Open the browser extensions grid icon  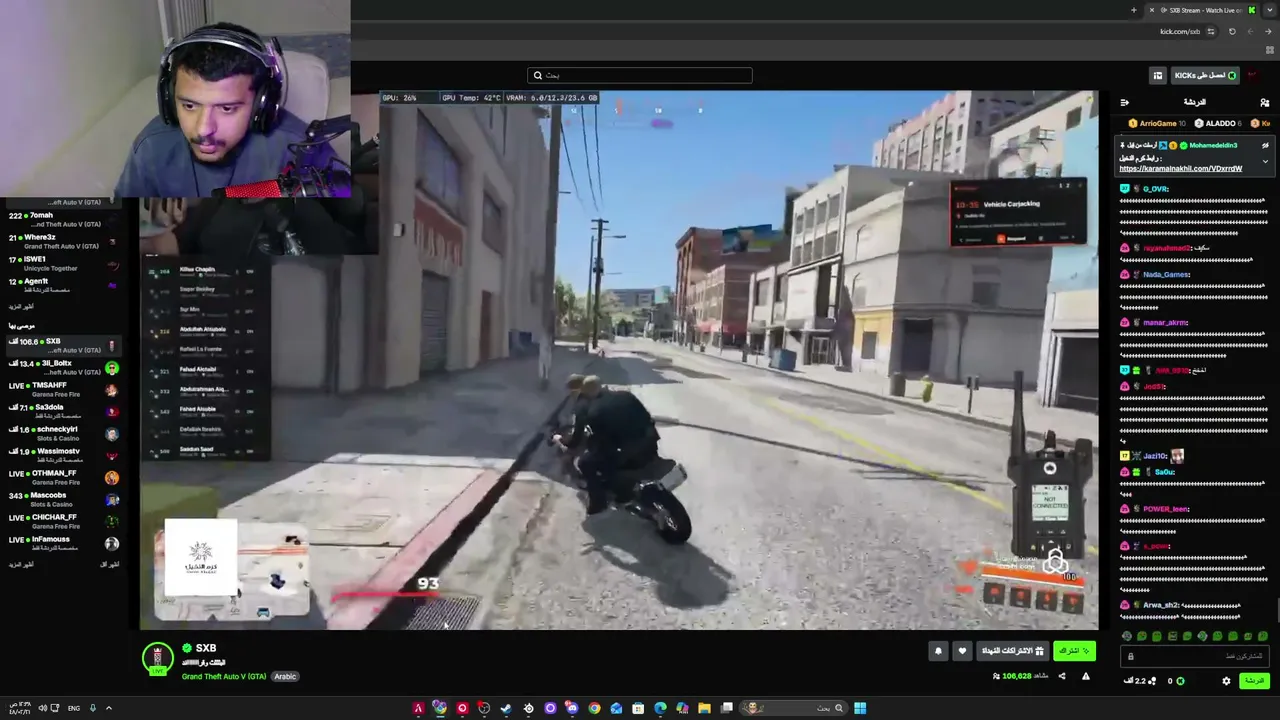[x=1271, y=50]
